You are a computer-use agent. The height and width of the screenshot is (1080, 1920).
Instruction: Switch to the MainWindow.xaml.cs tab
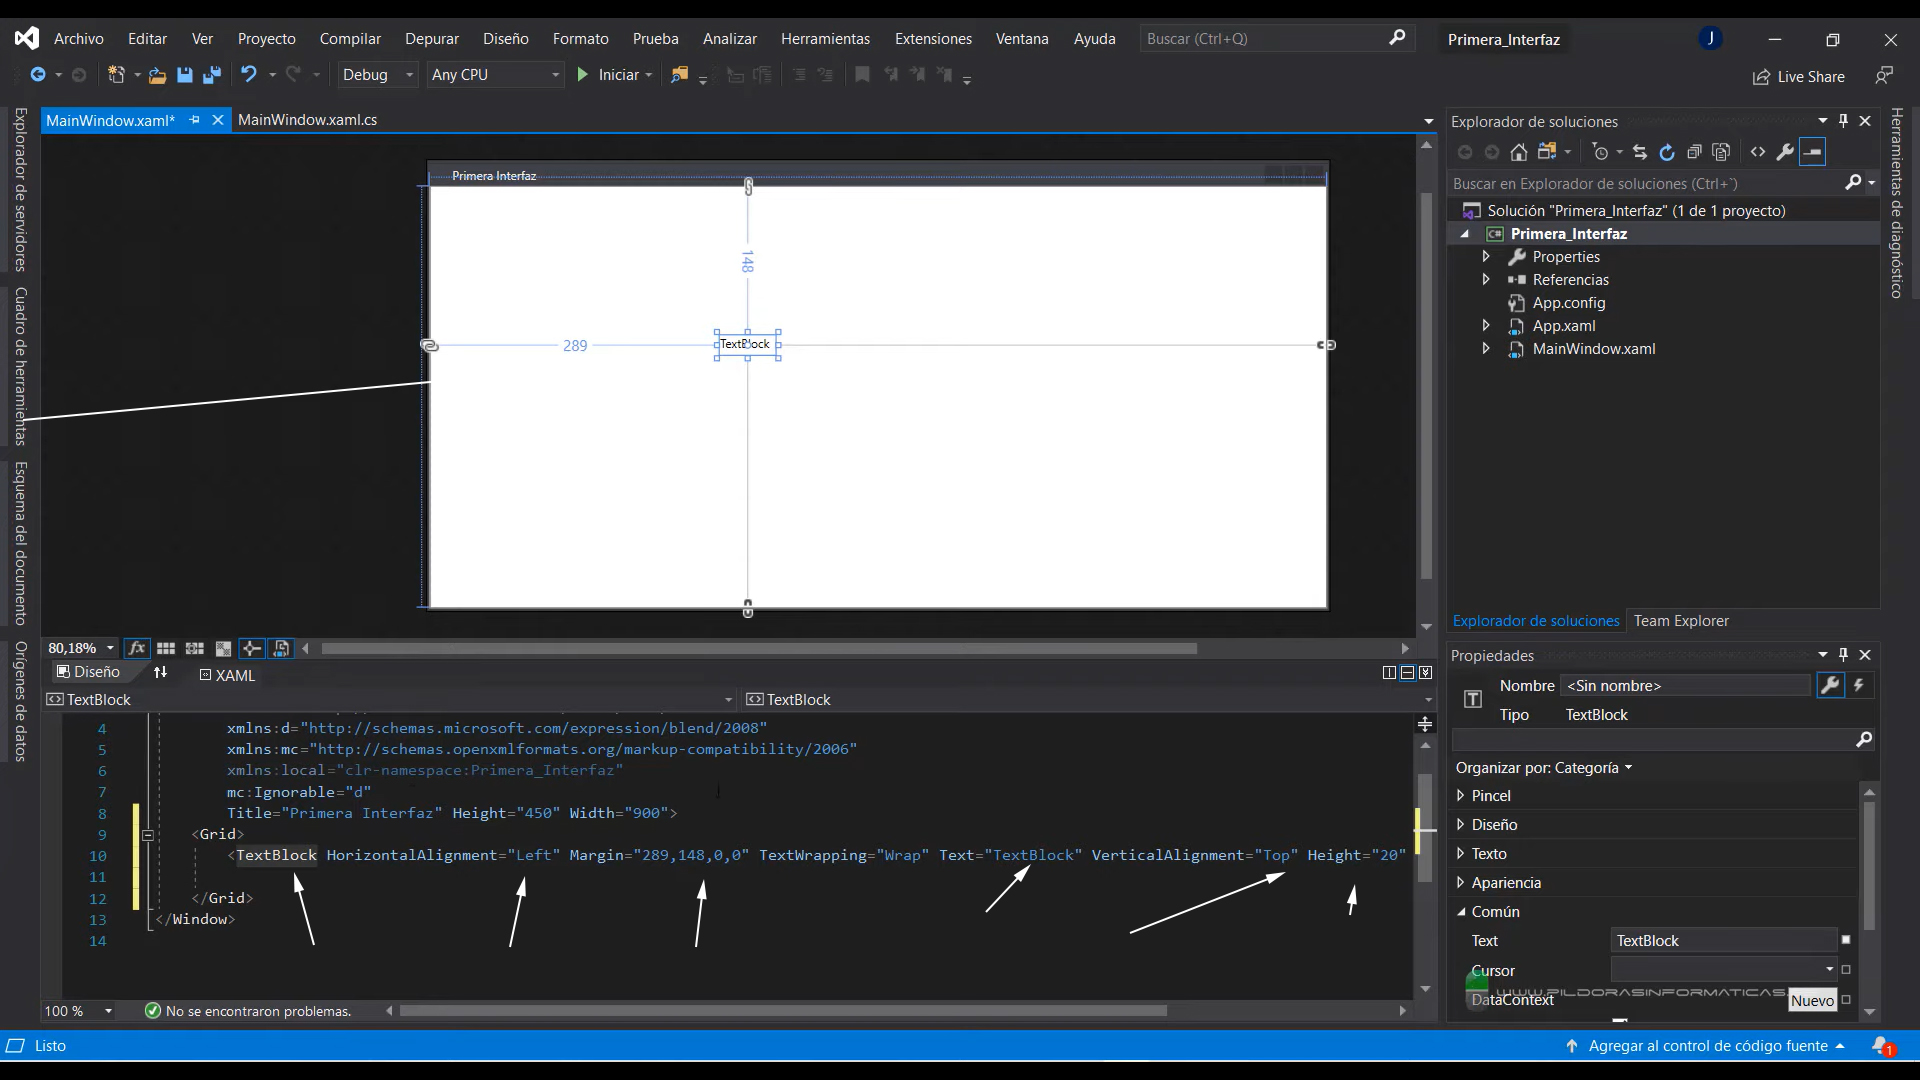coord(307,120)
